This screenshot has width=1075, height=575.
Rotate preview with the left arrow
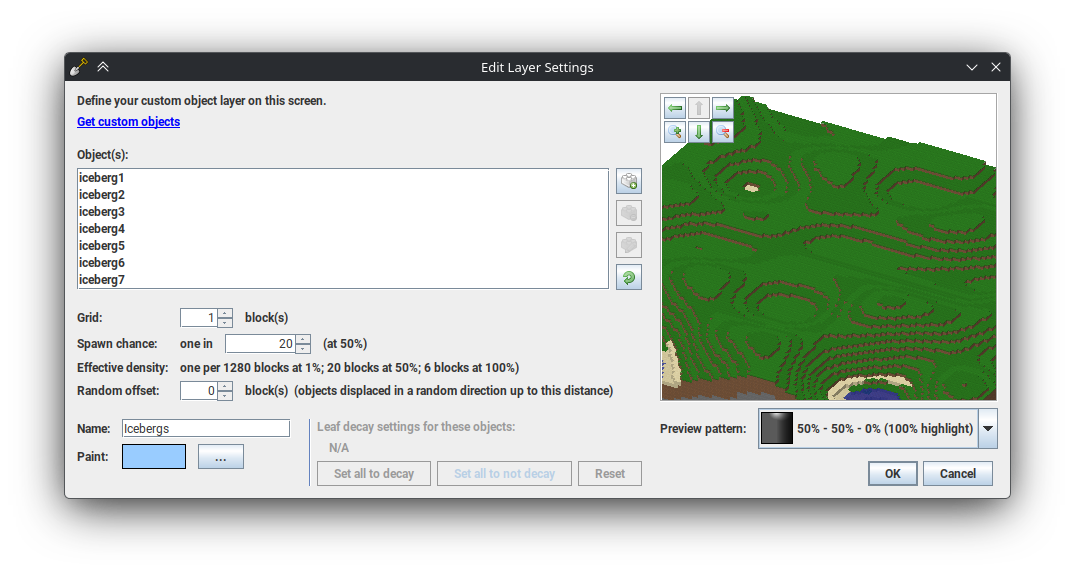click(x=675, y=107)
